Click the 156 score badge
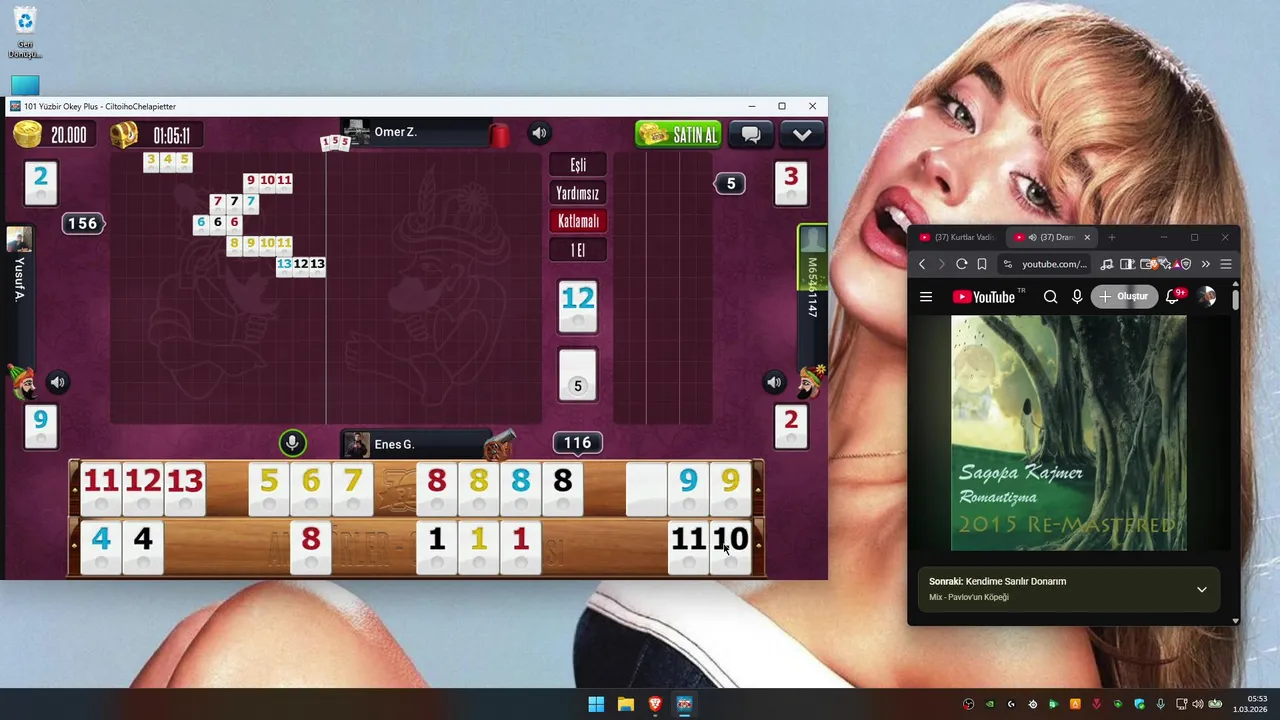Screen dimensions: 1280x720 click(82, 224)
